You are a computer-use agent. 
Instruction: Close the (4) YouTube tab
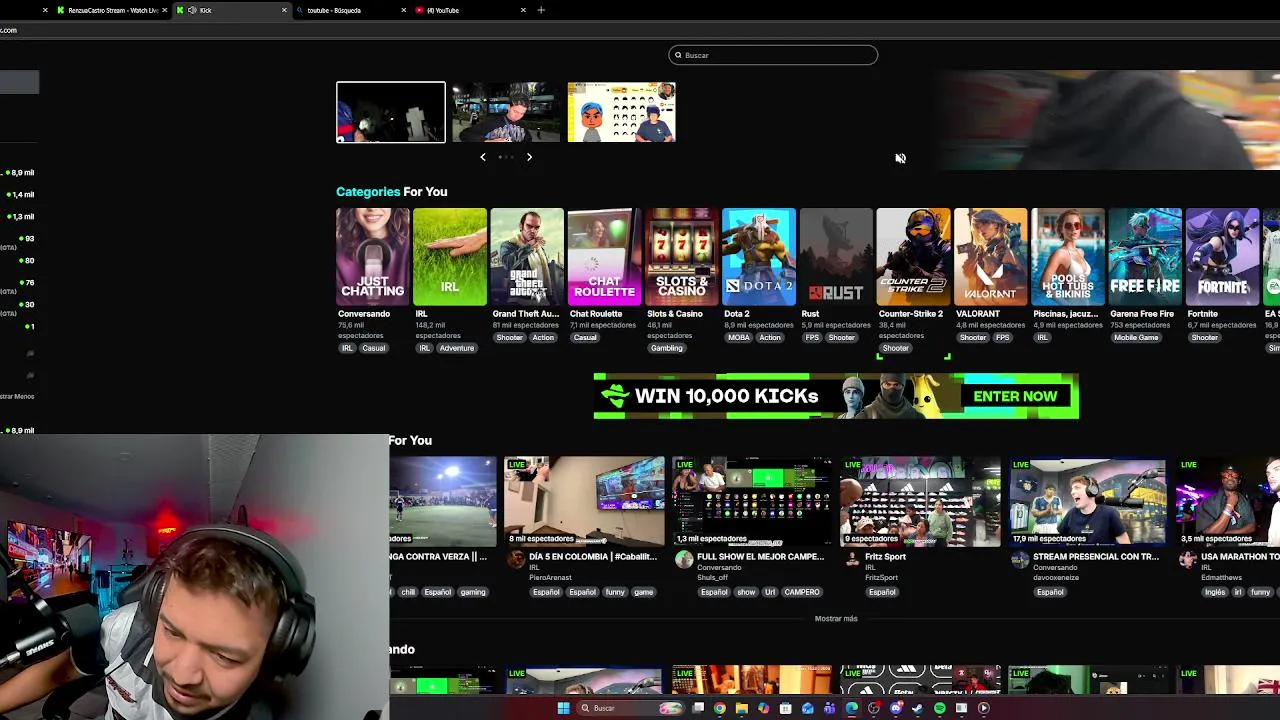click(523, 10)
